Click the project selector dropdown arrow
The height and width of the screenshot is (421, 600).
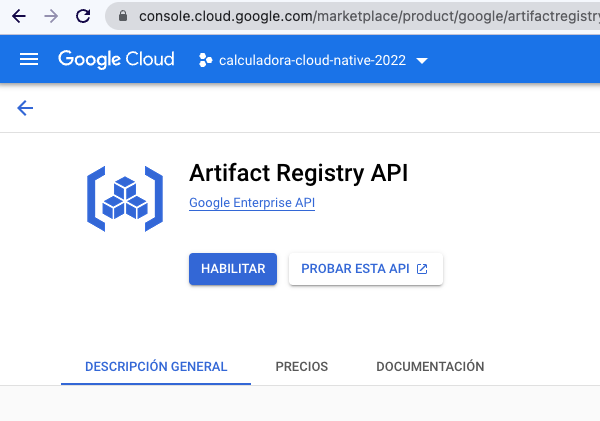coord(422,61)
